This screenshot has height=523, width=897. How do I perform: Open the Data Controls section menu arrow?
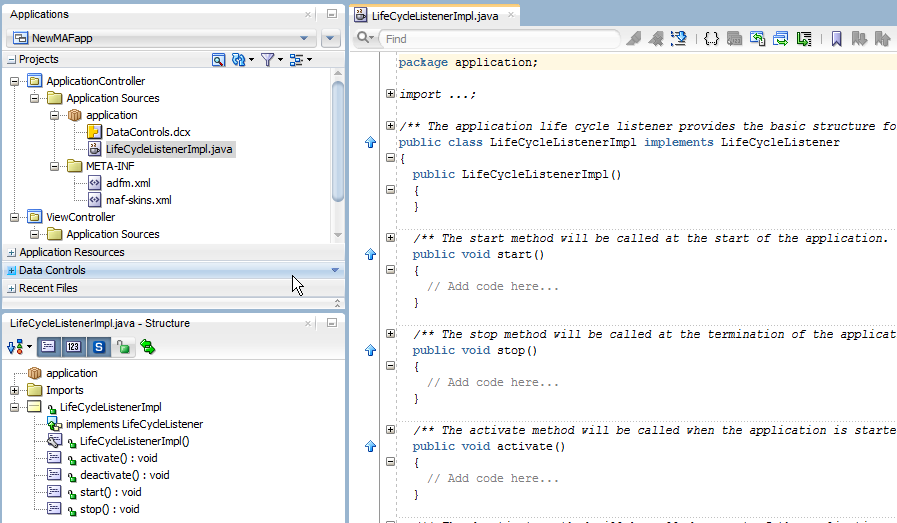coord(335,270)
